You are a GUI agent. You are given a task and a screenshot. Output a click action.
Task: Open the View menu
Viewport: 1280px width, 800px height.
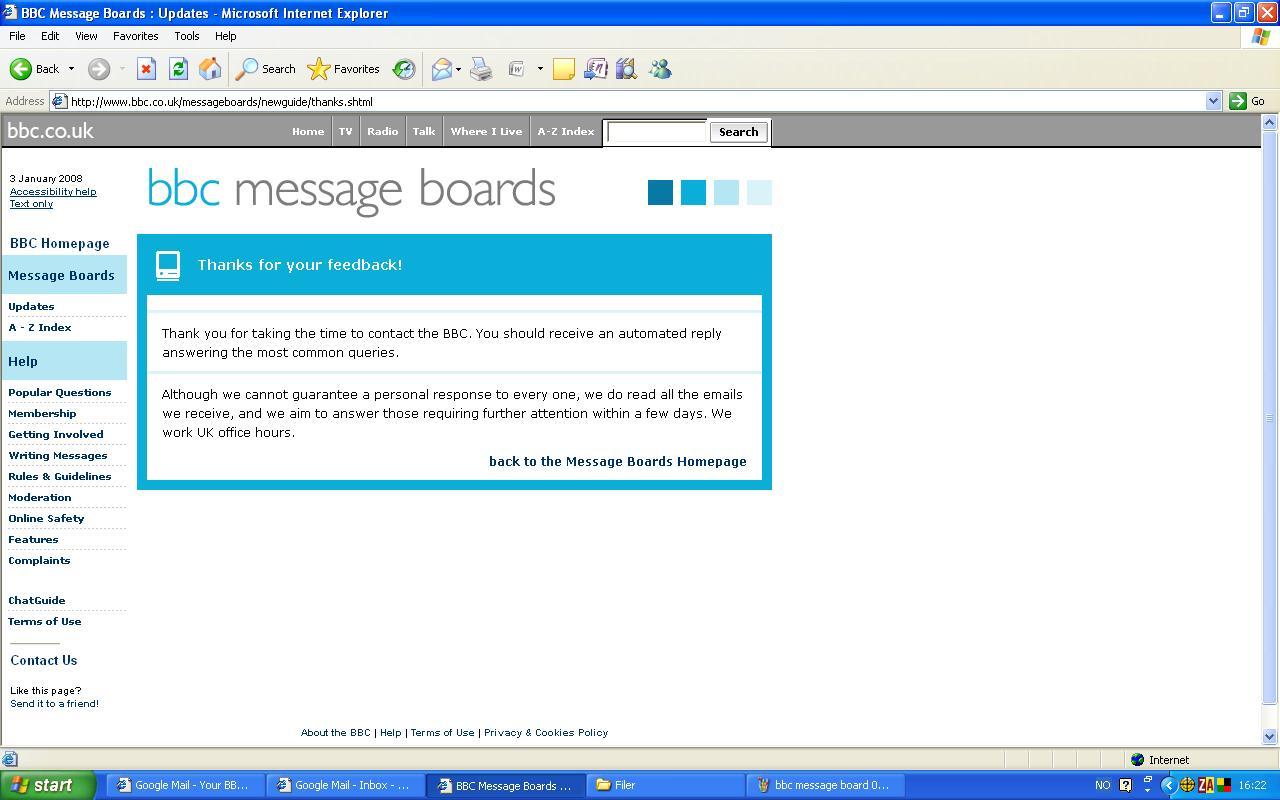coord(86,36)
